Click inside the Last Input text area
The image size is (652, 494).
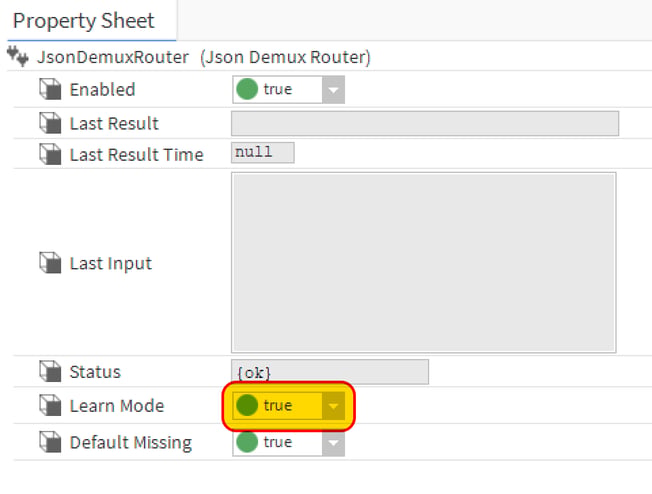tap(424, 263)
